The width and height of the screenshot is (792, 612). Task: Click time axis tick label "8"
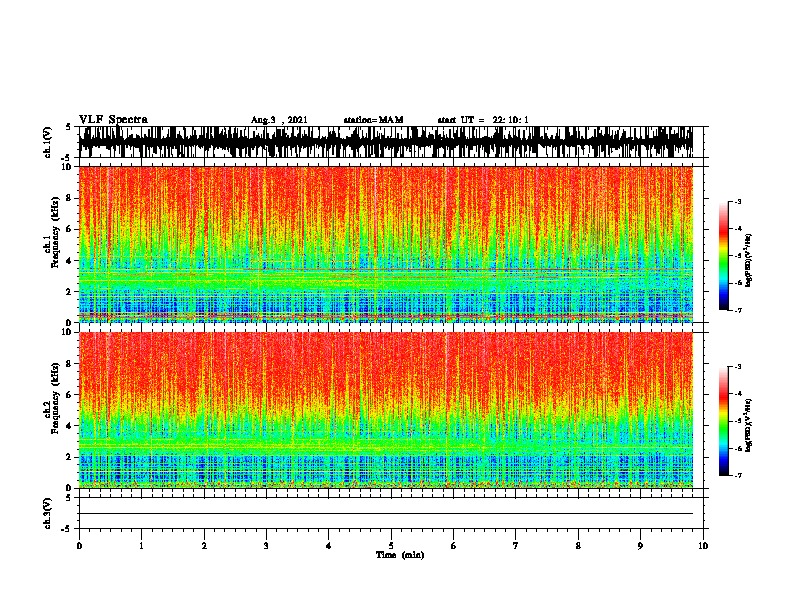(x=578, y=546)
